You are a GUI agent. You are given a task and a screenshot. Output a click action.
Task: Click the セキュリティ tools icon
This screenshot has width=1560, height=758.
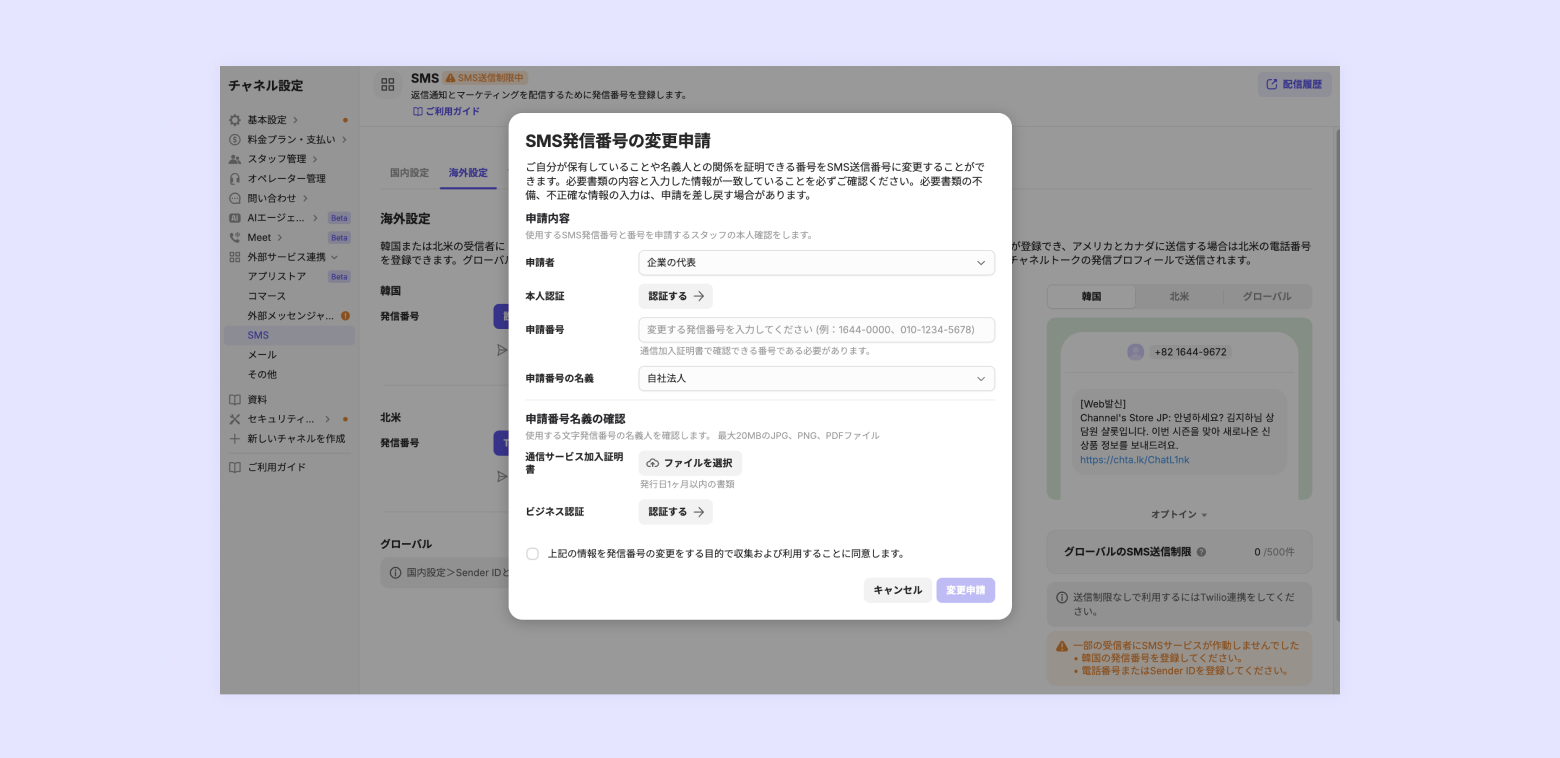click(x=235, y=419)
